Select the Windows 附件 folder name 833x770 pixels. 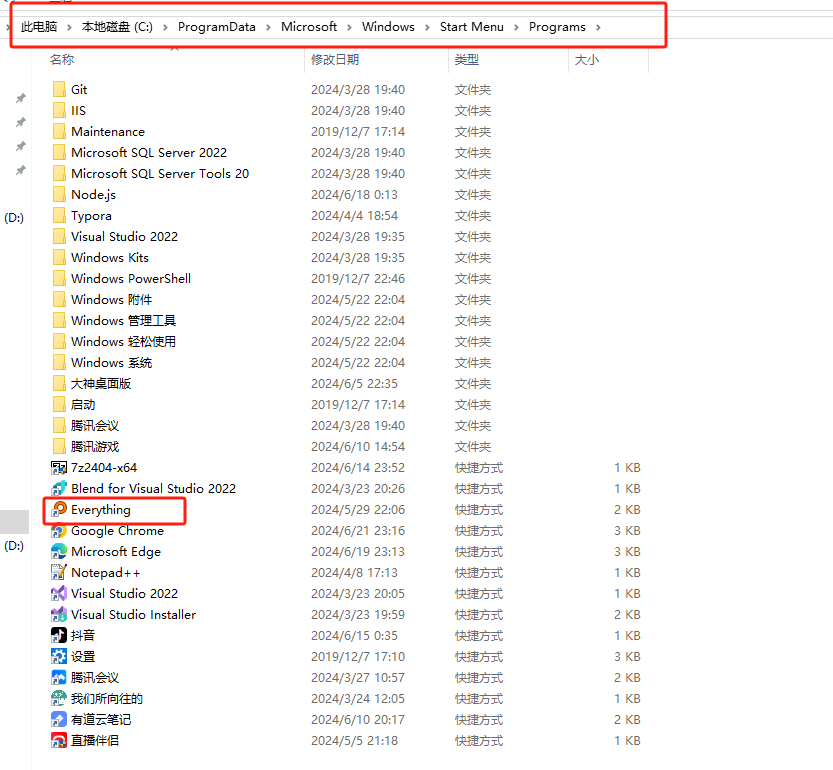point(112,300)
